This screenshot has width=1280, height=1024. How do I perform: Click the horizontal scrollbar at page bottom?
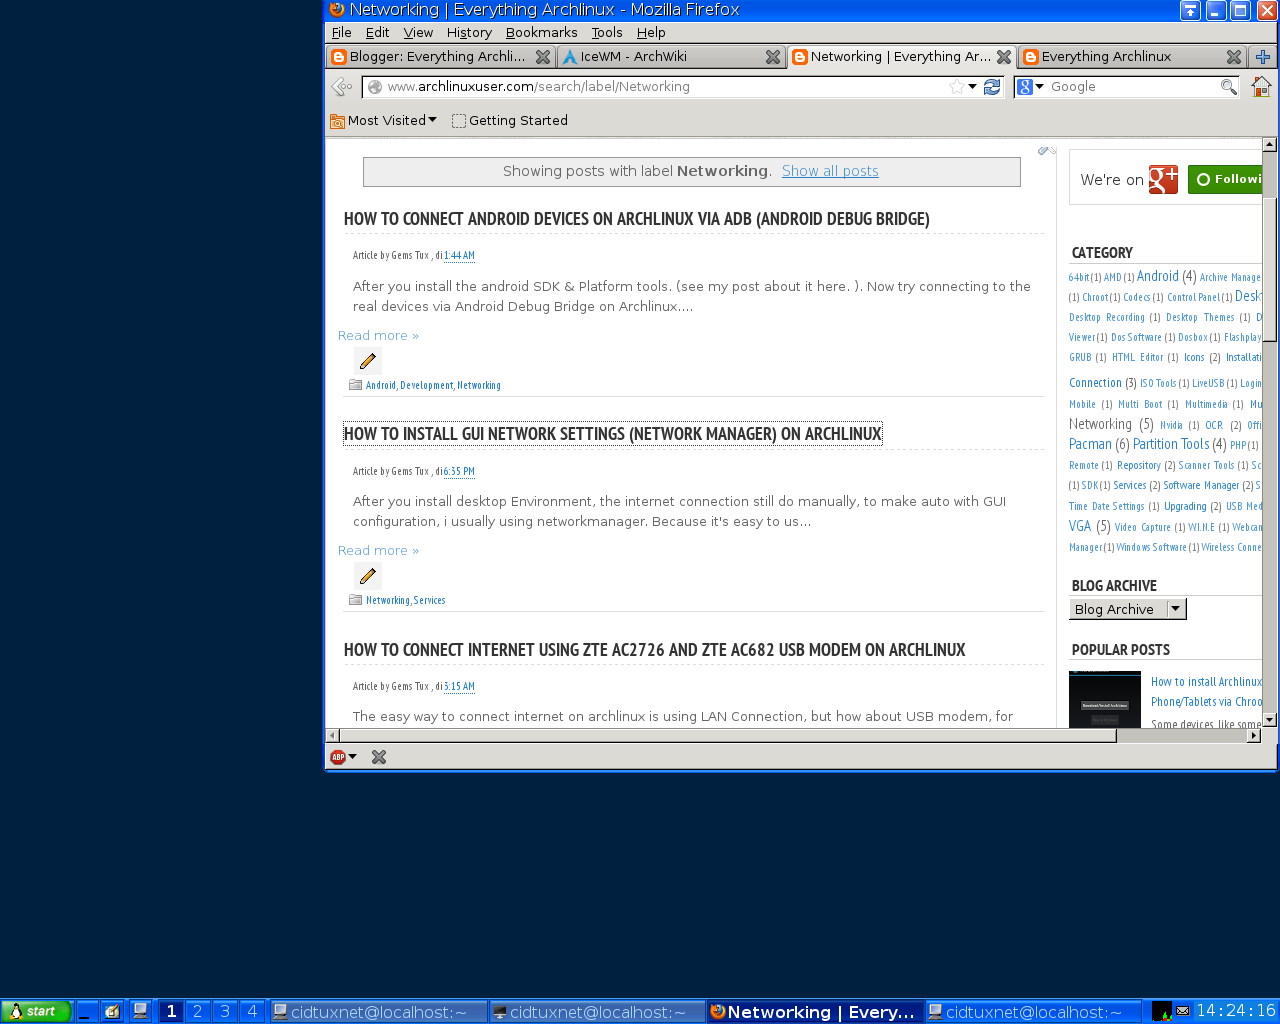(727, 736)
